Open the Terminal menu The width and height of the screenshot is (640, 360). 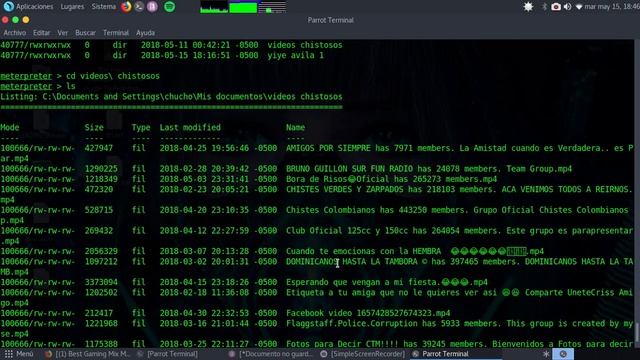116,33
